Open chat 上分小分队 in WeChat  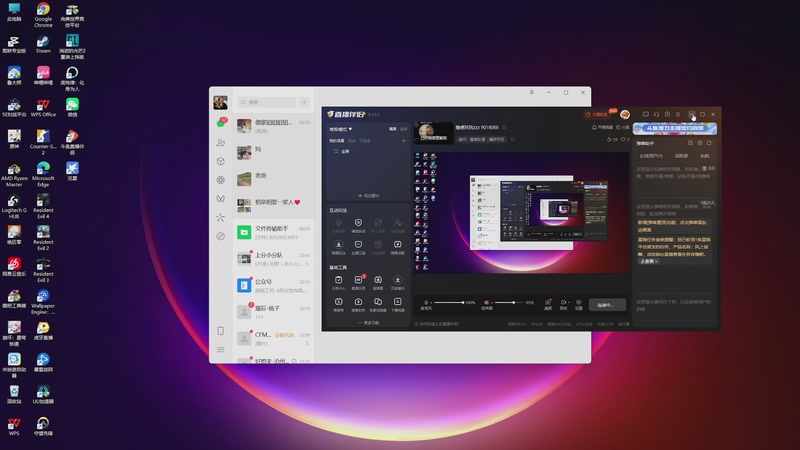coord(273,259)
